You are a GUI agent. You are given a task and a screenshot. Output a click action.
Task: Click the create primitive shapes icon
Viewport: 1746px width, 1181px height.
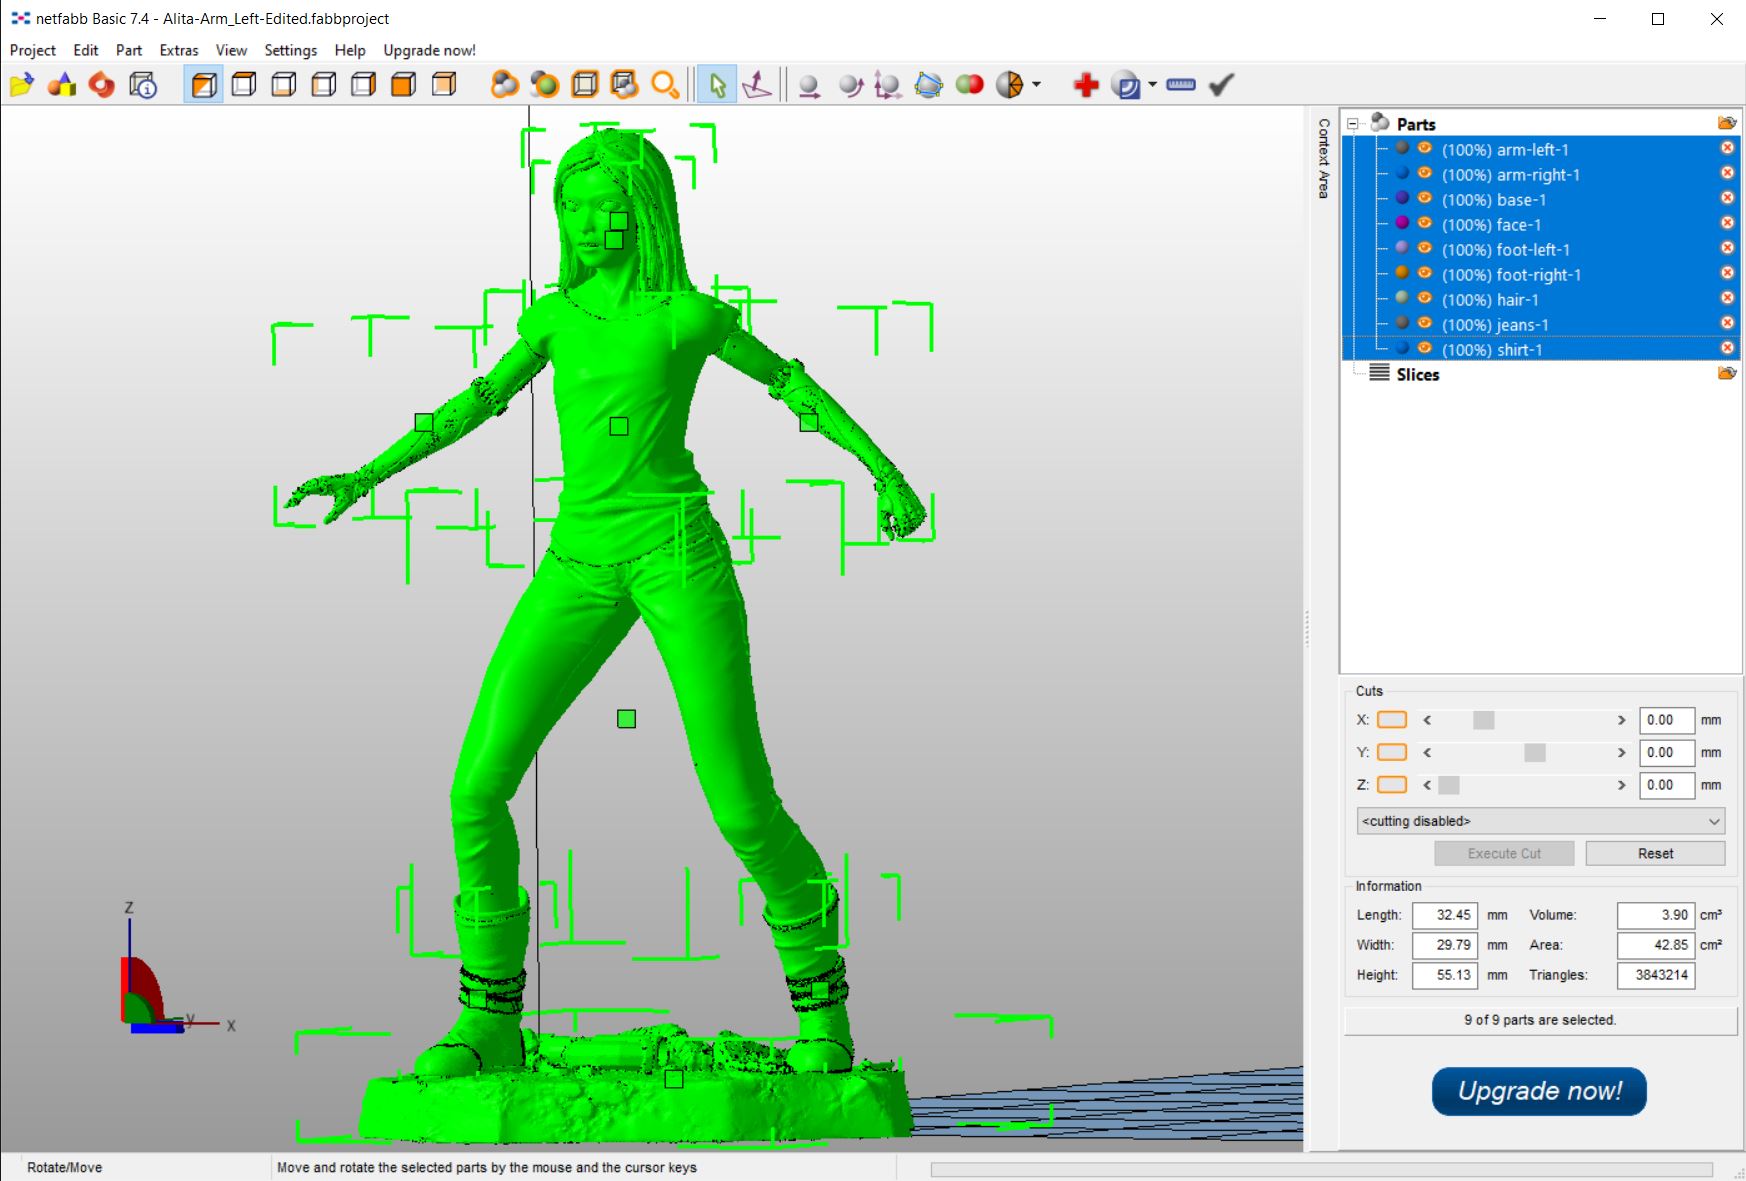click(62, 85)
